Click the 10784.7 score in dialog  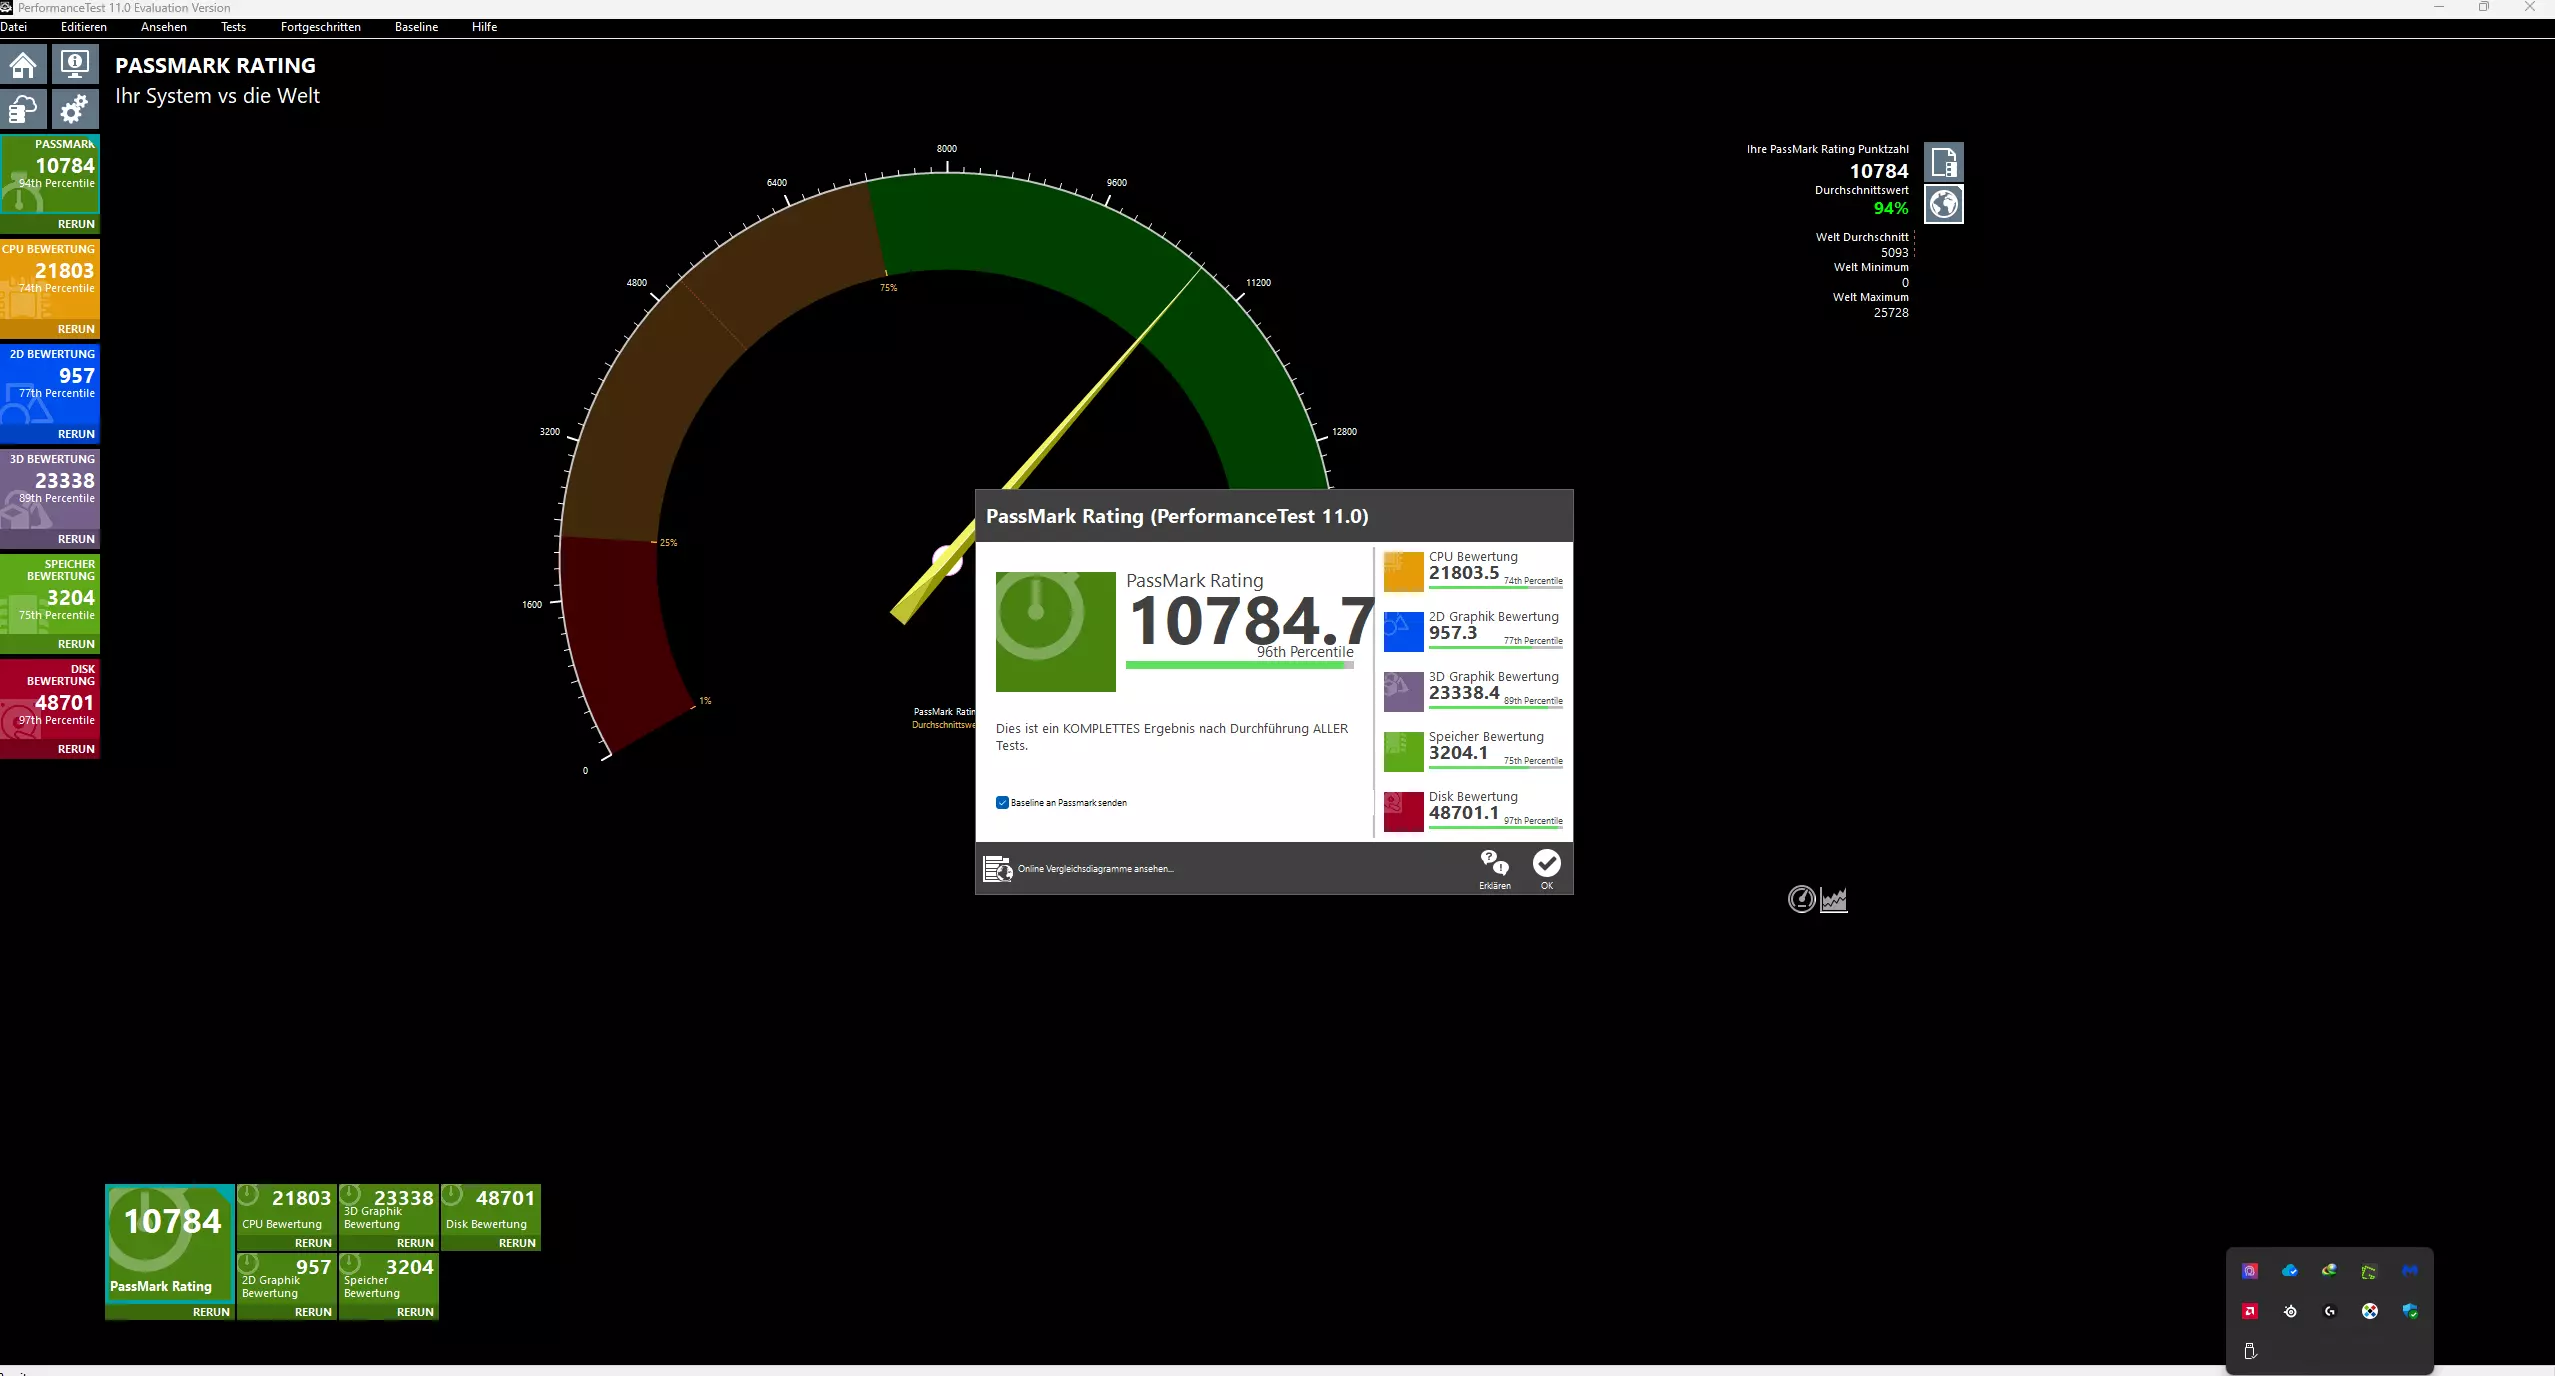coord(1251,620)
